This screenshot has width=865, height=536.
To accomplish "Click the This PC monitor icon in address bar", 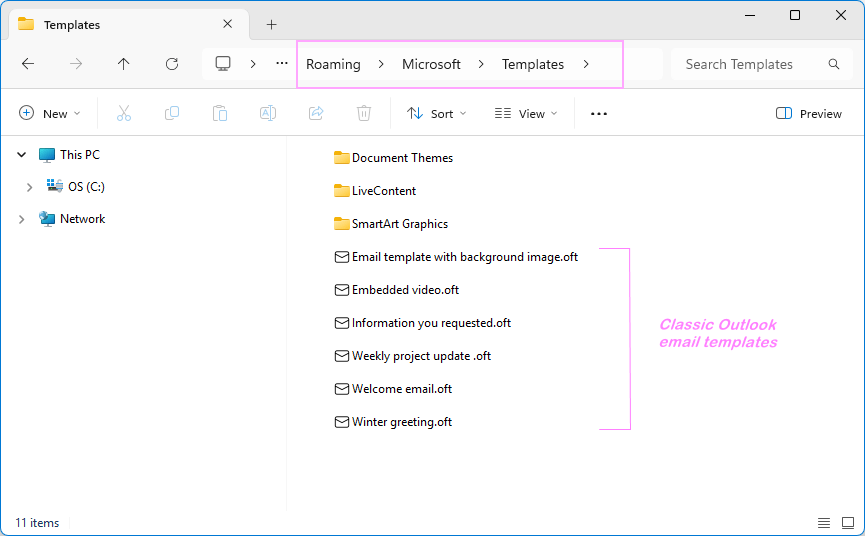I will tap(223, 64).
